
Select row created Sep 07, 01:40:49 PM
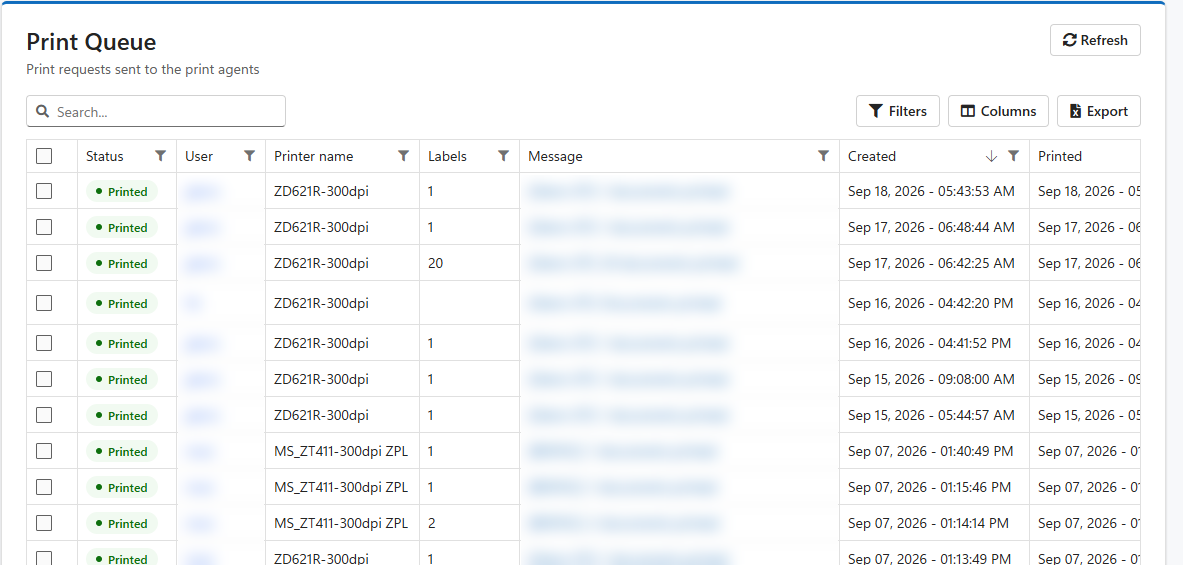44,451
